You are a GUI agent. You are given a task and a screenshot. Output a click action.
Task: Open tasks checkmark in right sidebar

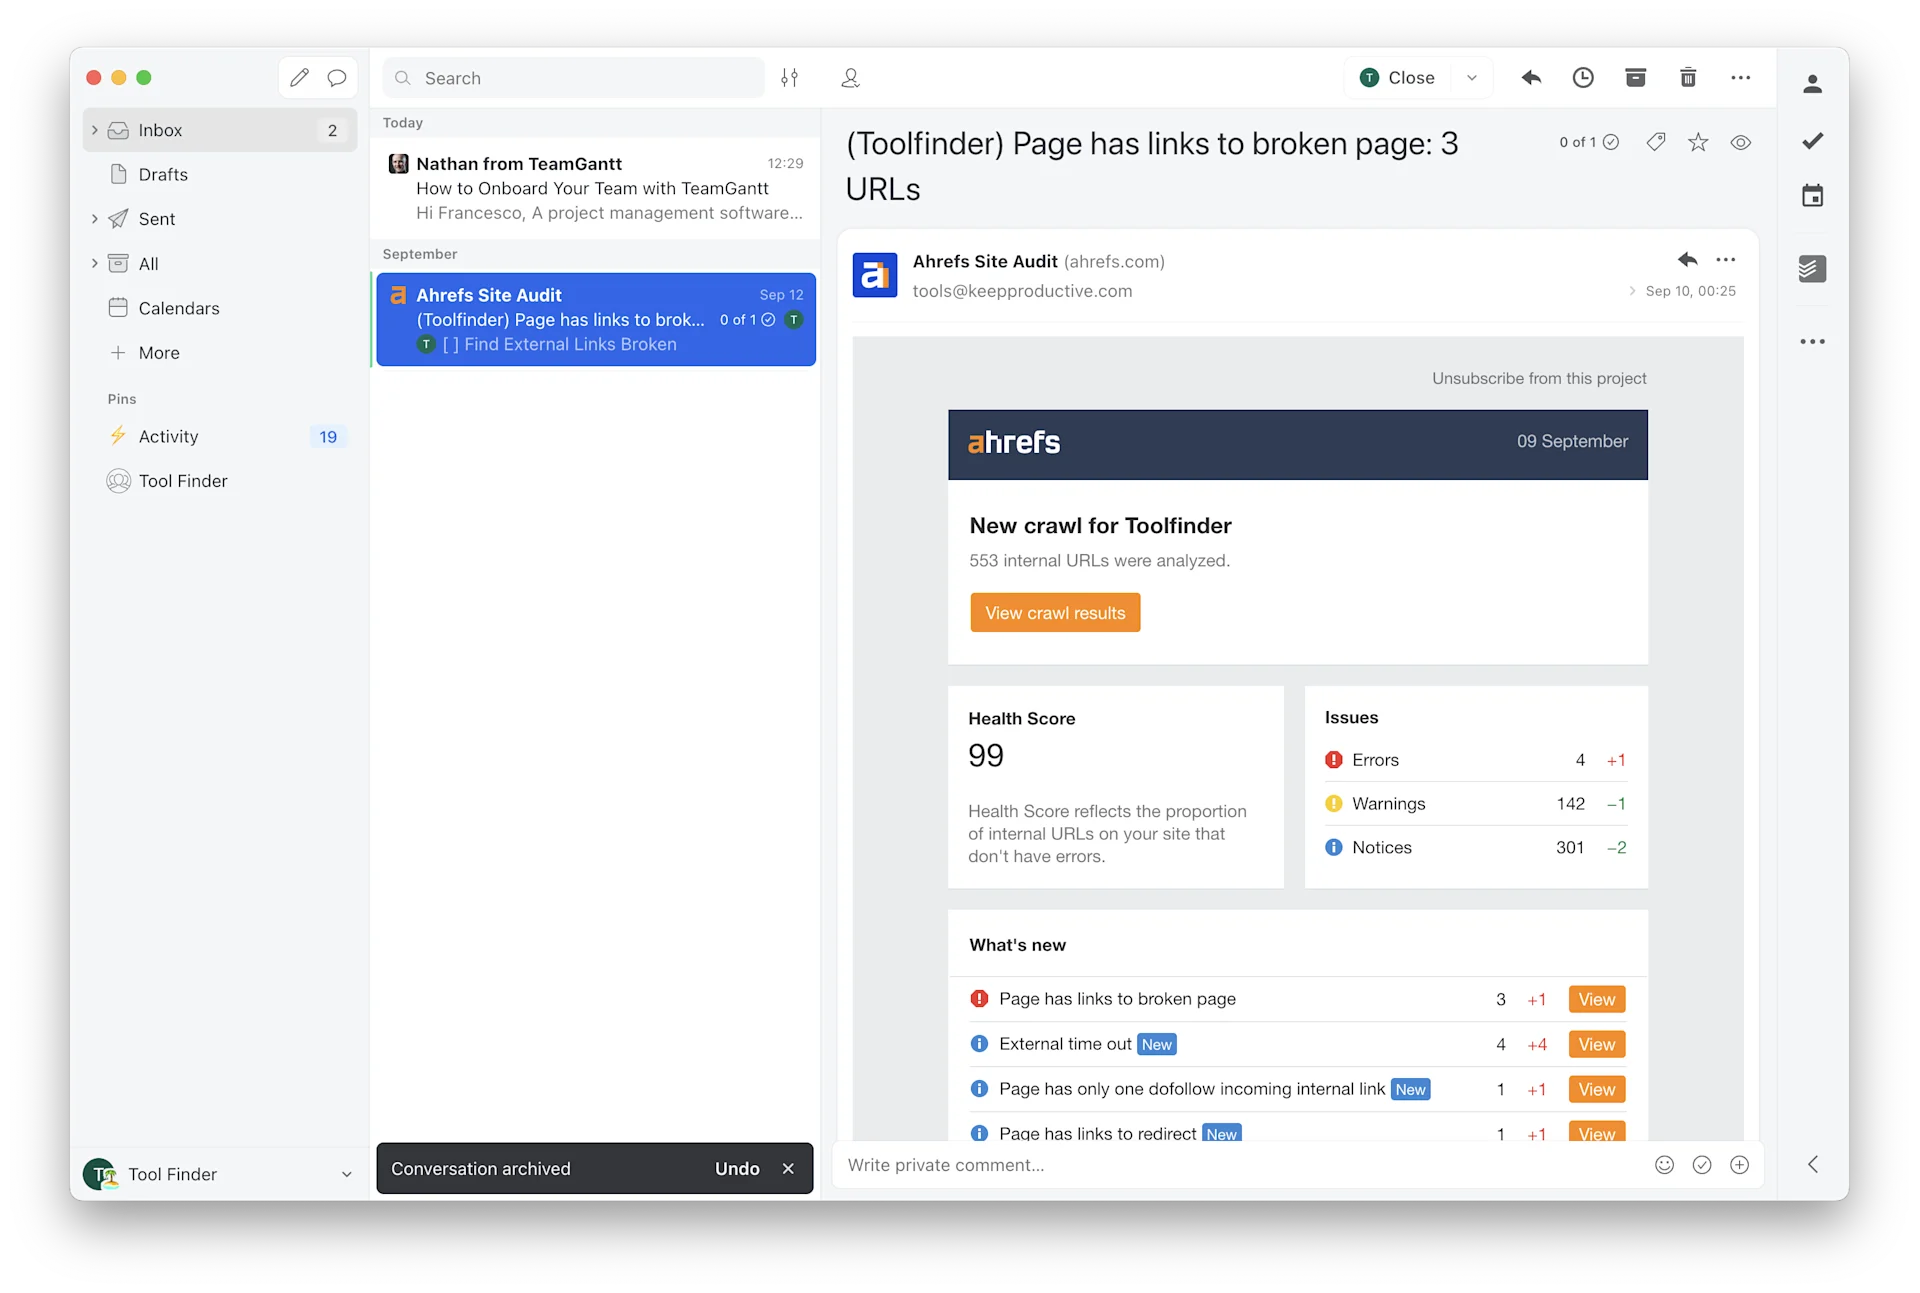click(1812, 141)
